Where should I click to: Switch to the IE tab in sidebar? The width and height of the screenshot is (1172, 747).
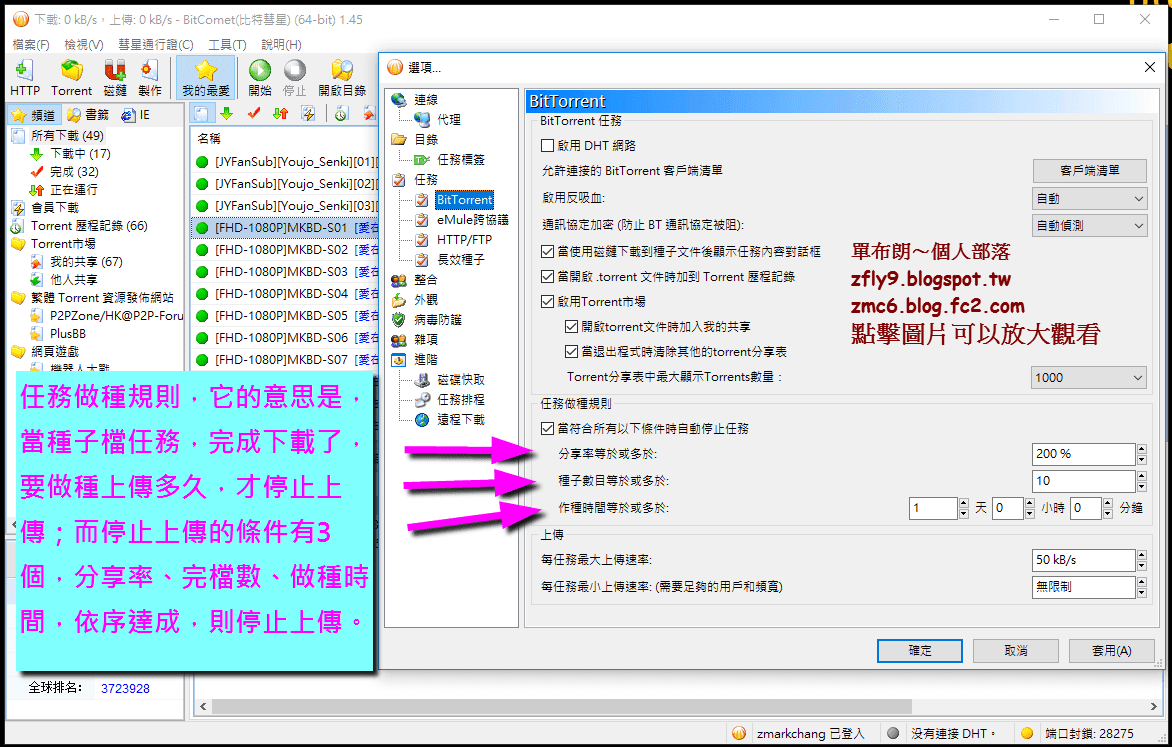(x=137, y=114)
